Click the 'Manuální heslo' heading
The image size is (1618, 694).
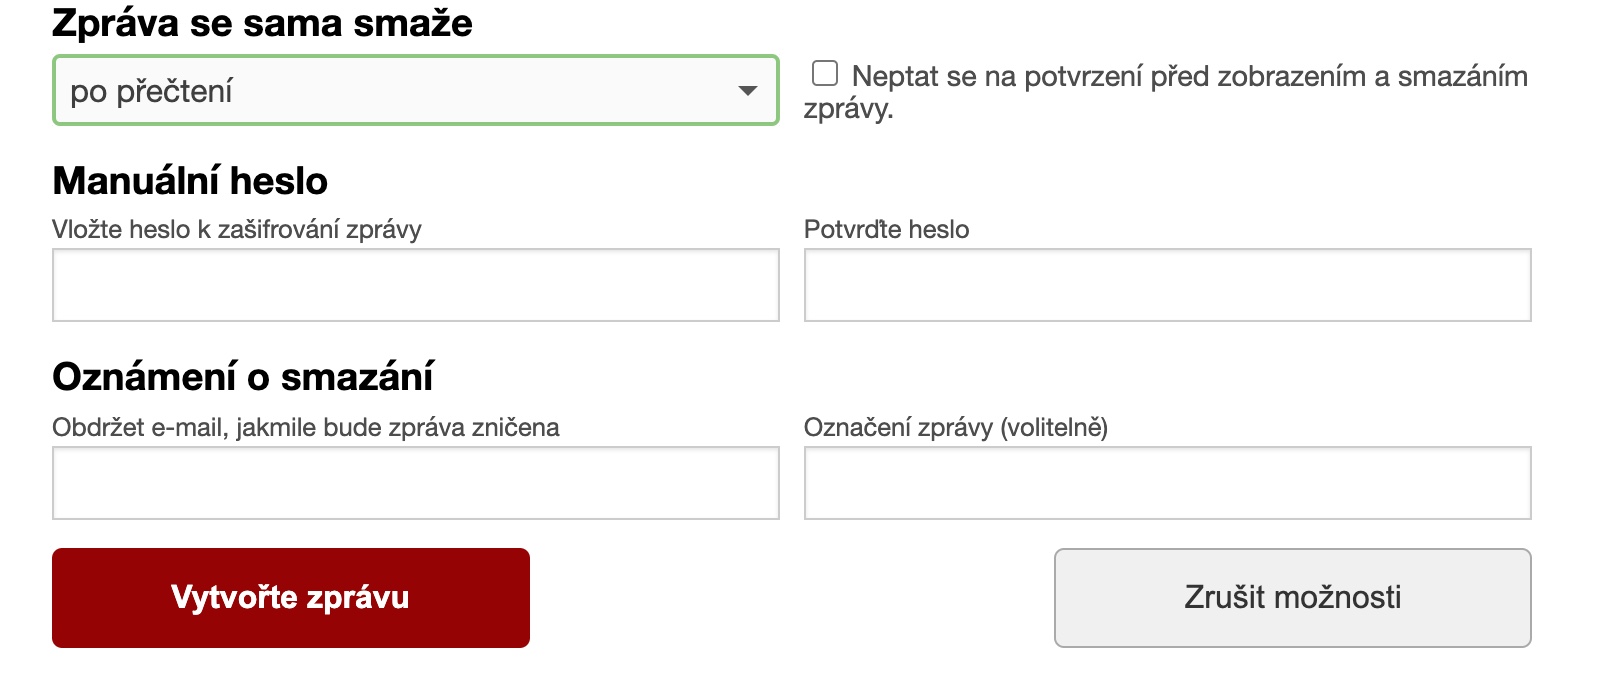(x=190, y=181)
